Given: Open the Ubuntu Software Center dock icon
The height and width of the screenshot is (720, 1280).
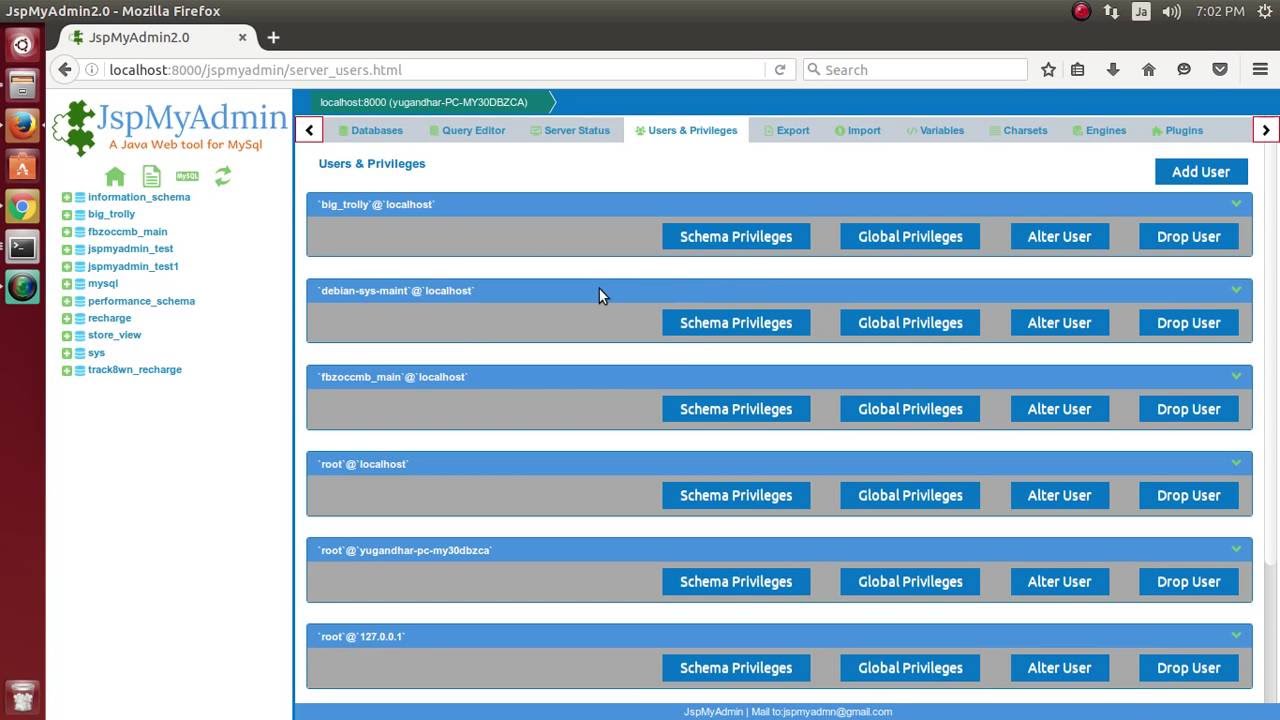Looking at the screenshot, I should 22,167.
